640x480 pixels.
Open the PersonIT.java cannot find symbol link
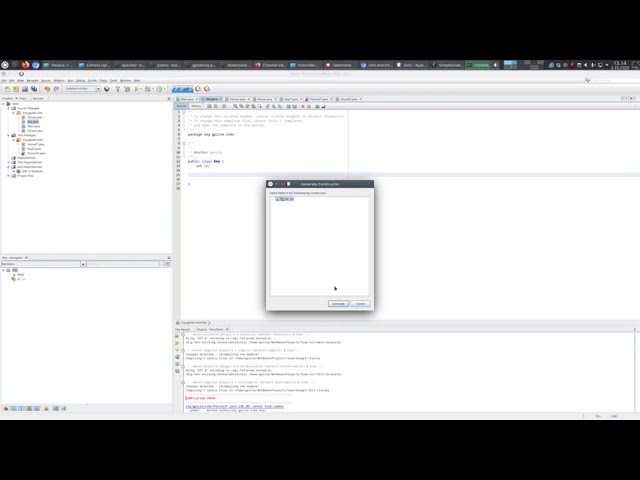[x=234, y=407]
